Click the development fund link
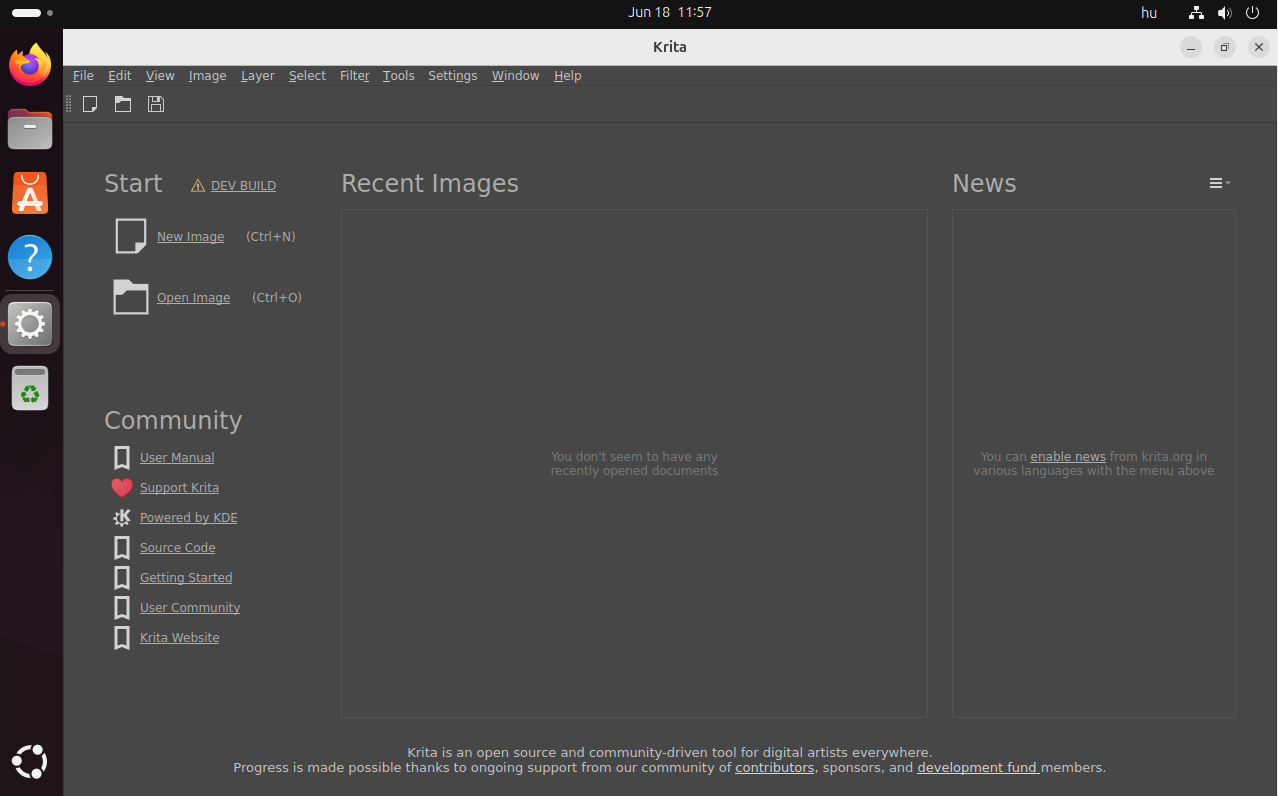 click(977, 768)
